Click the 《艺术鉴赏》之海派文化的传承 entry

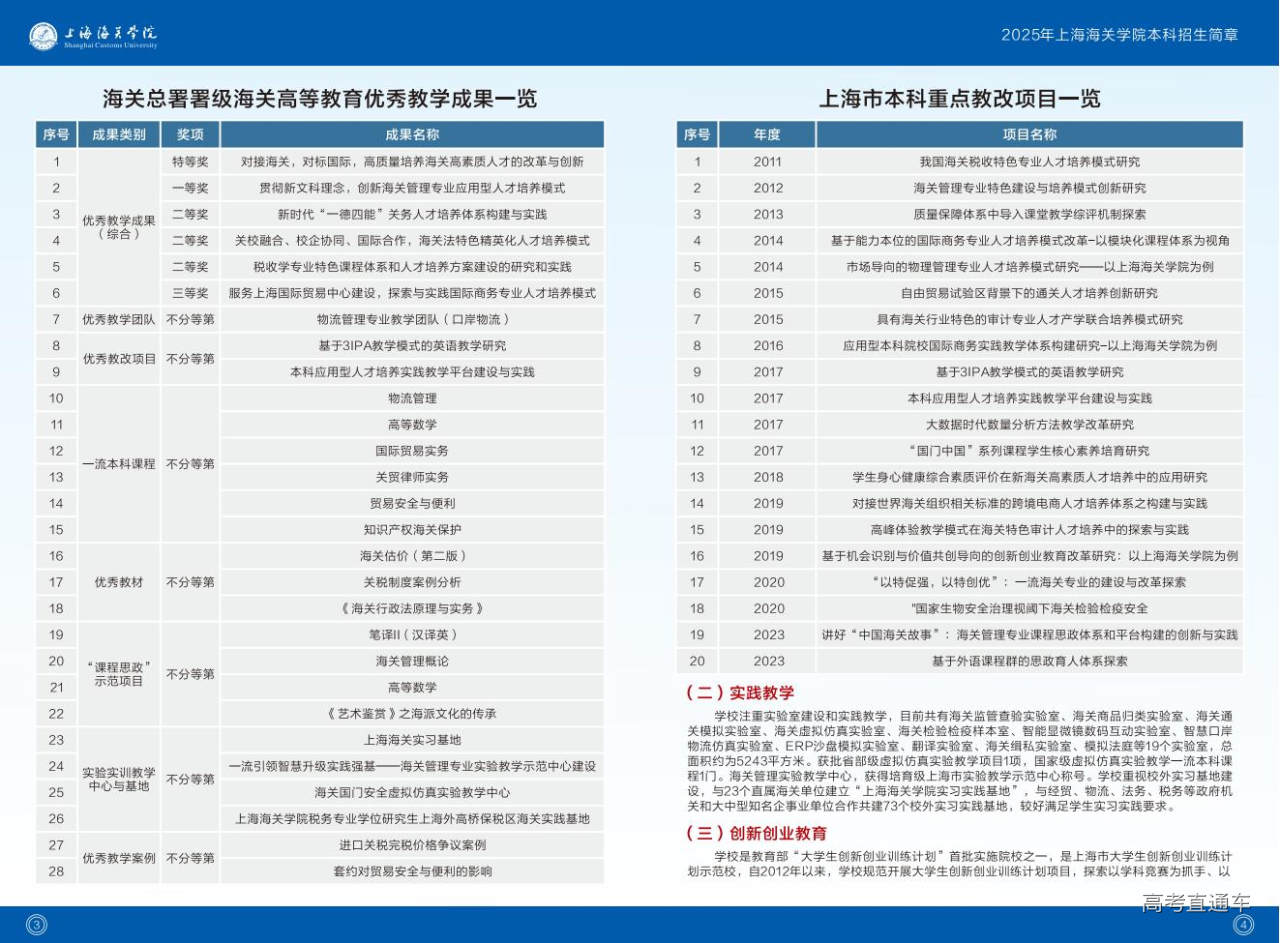(412, 714)
